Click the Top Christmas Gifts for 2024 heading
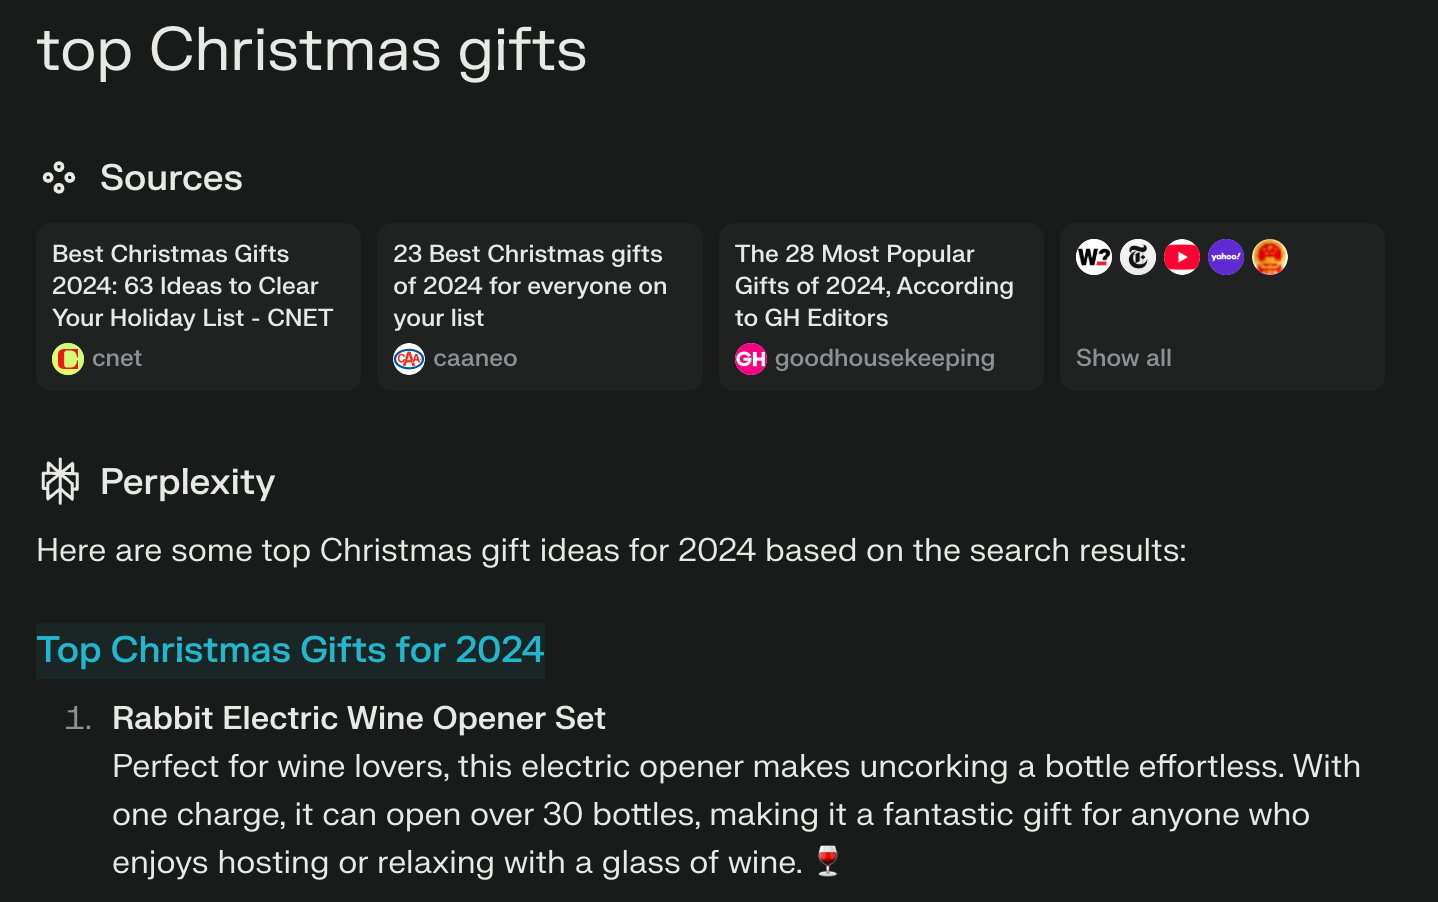The height and width of the screenshot is (902, 1438). (x=290, y=650)
